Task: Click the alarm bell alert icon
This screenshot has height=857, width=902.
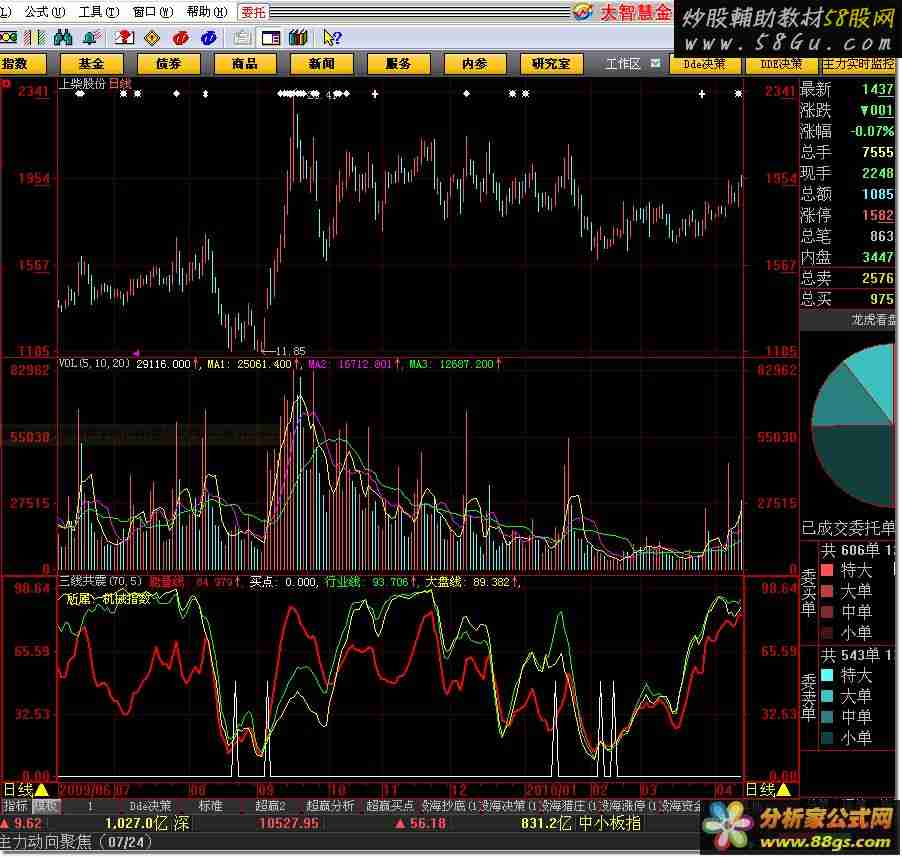Action: [91, 38]
